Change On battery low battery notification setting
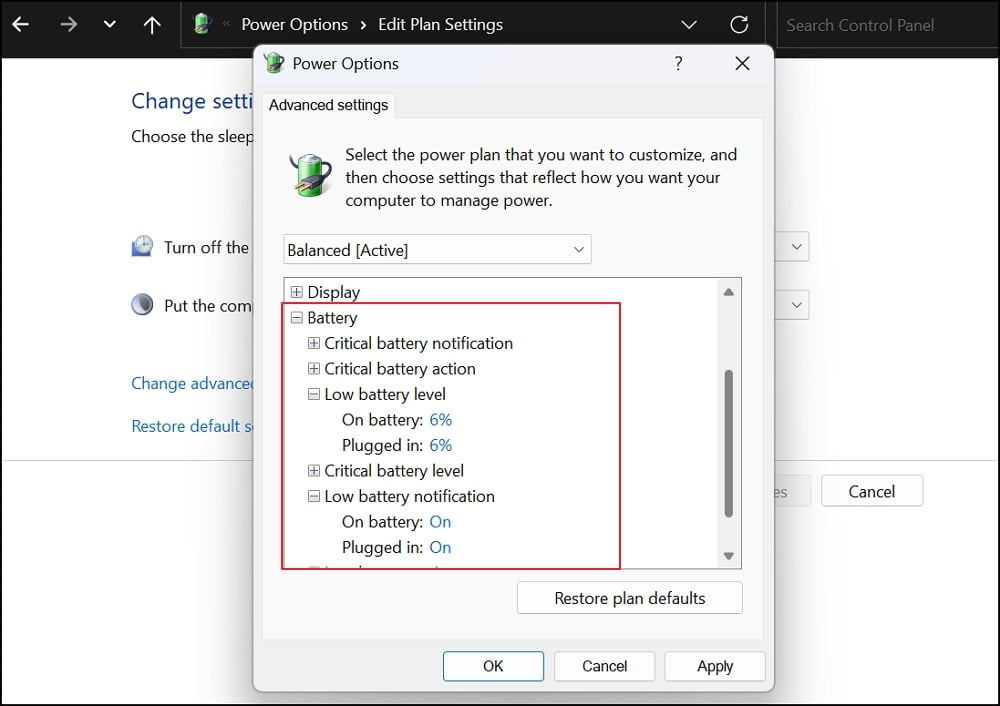The image size is (1000, 706). click(440, 521)
